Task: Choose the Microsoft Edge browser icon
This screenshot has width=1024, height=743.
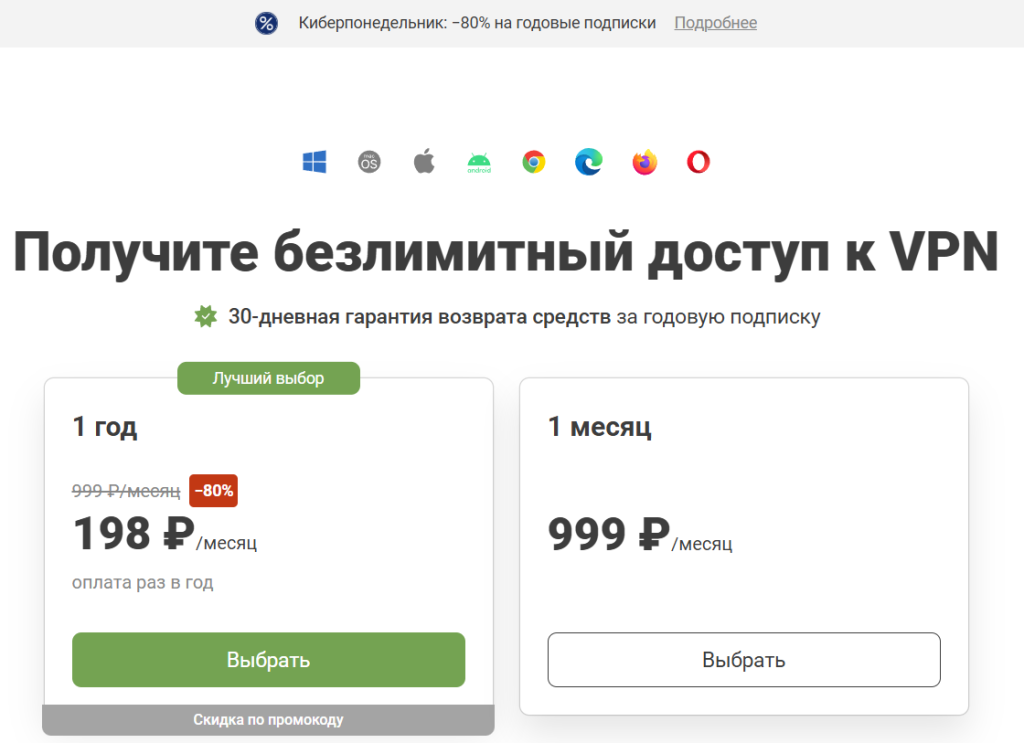Action: (x=589, y=162)
